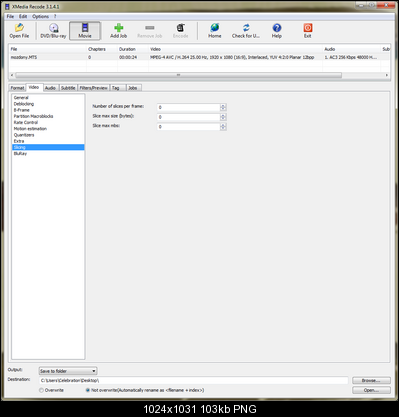The image size is (399, 417).
Task: Start the Encode toolbar icon
Action: [180, 31]
